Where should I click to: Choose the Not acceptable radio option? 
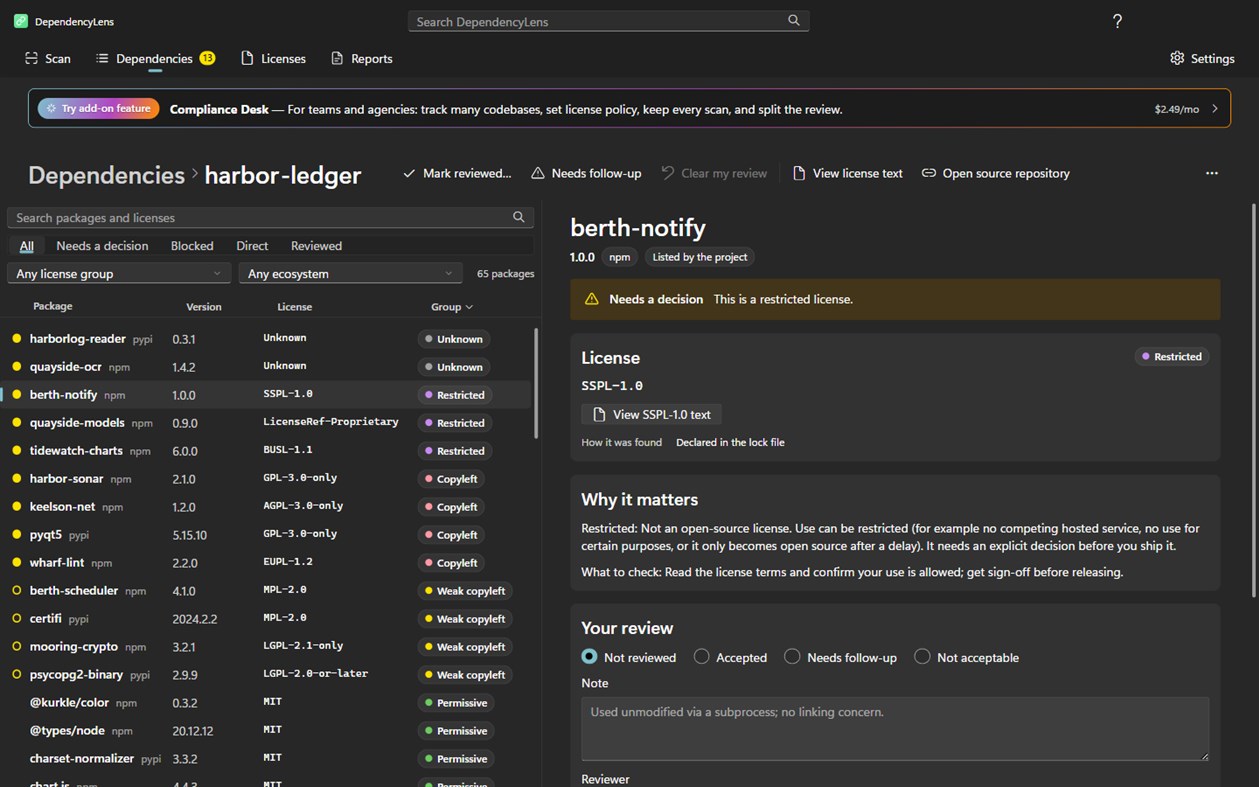click(x=923, y=657)
